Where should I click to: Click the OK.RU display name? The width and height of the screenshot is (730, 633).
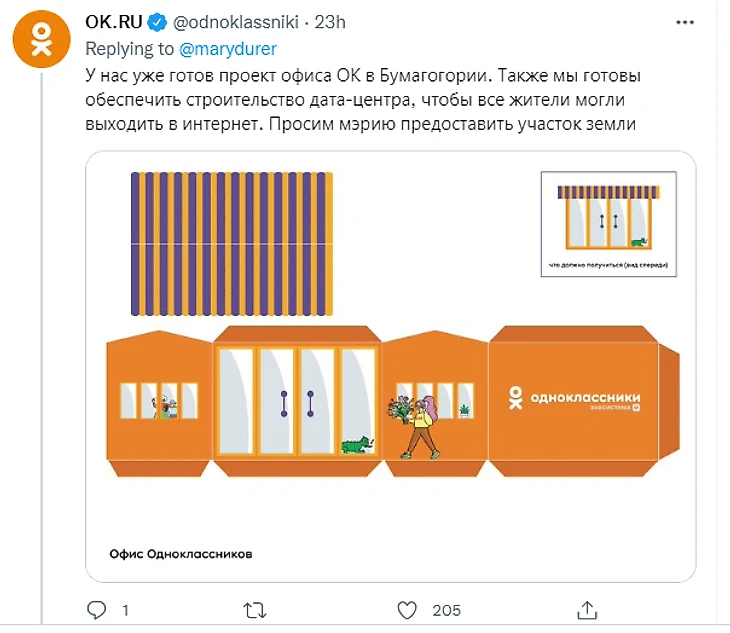pos(114,22)
